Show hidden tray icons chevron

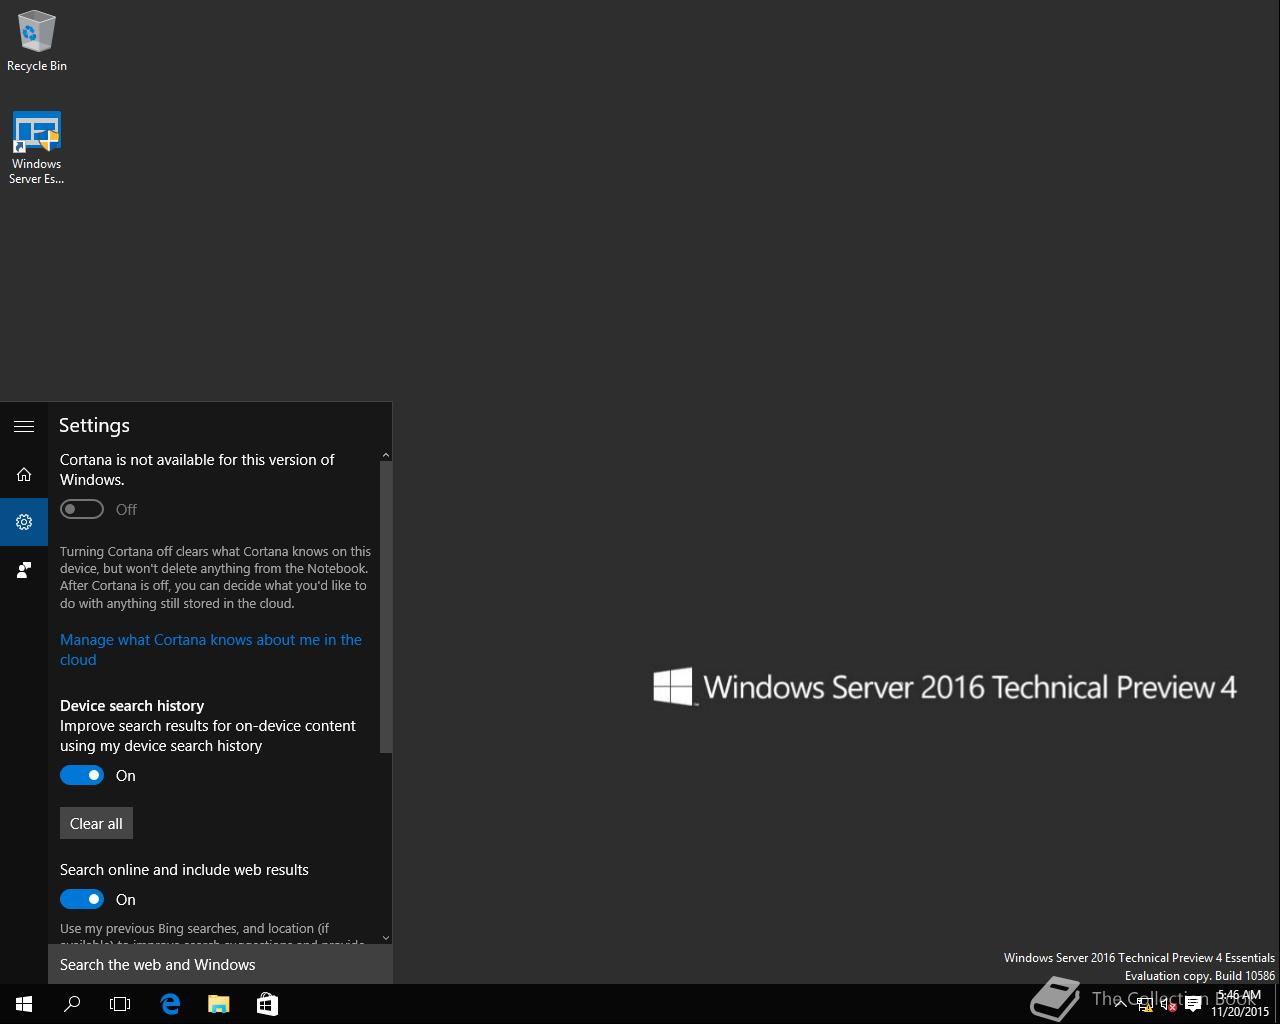(1120, 1004)
